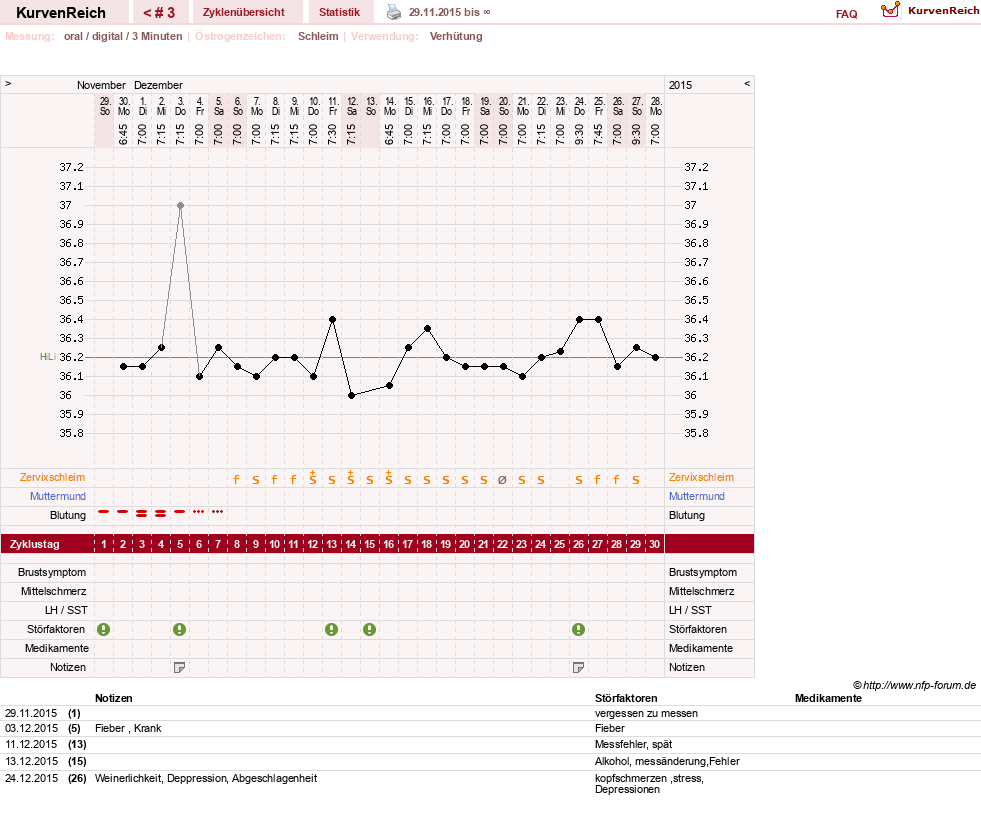Click the right < arrow beside 2015

(x=746, y=83)
